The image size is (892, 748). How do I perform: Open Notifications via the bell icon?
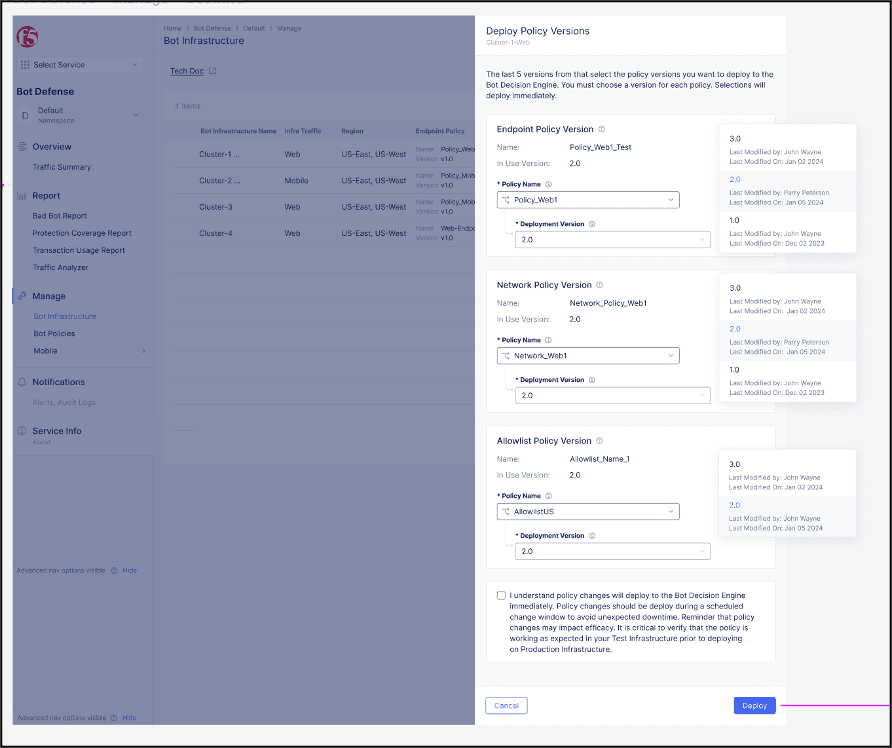[x=22, y=381]
